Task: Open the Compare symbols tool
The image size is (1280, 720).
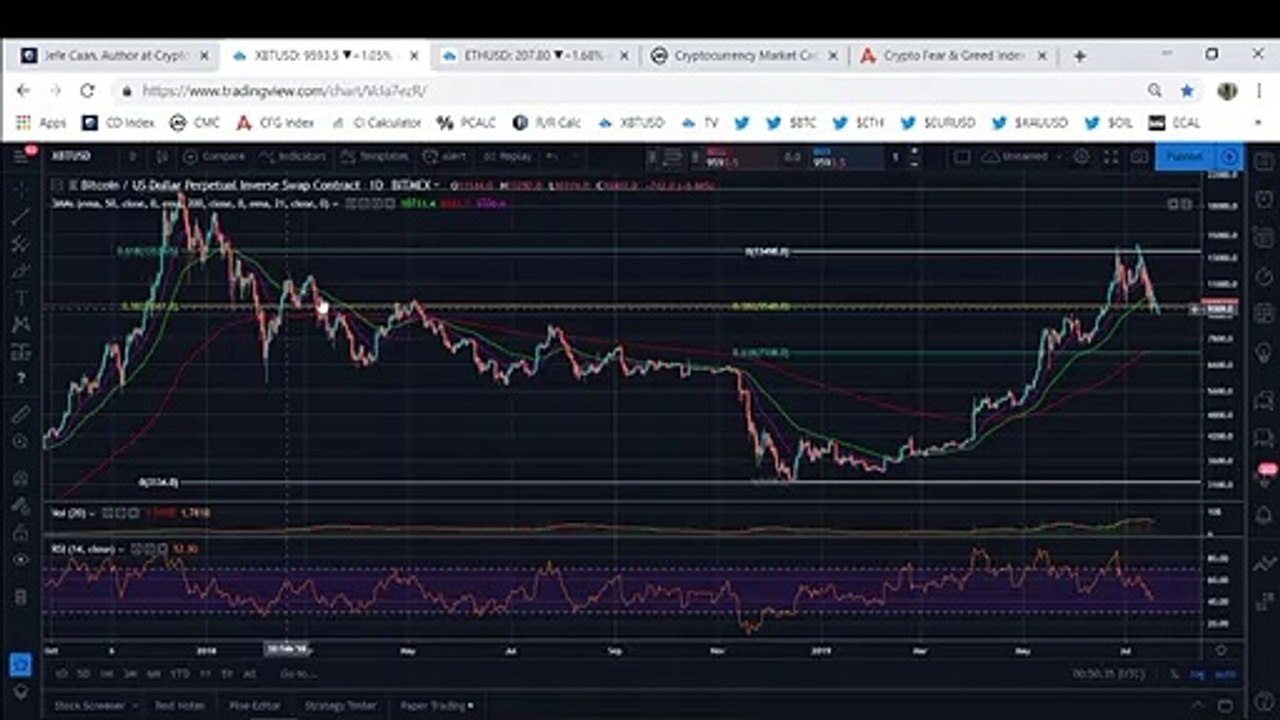Action: click(x=215, y=157)
